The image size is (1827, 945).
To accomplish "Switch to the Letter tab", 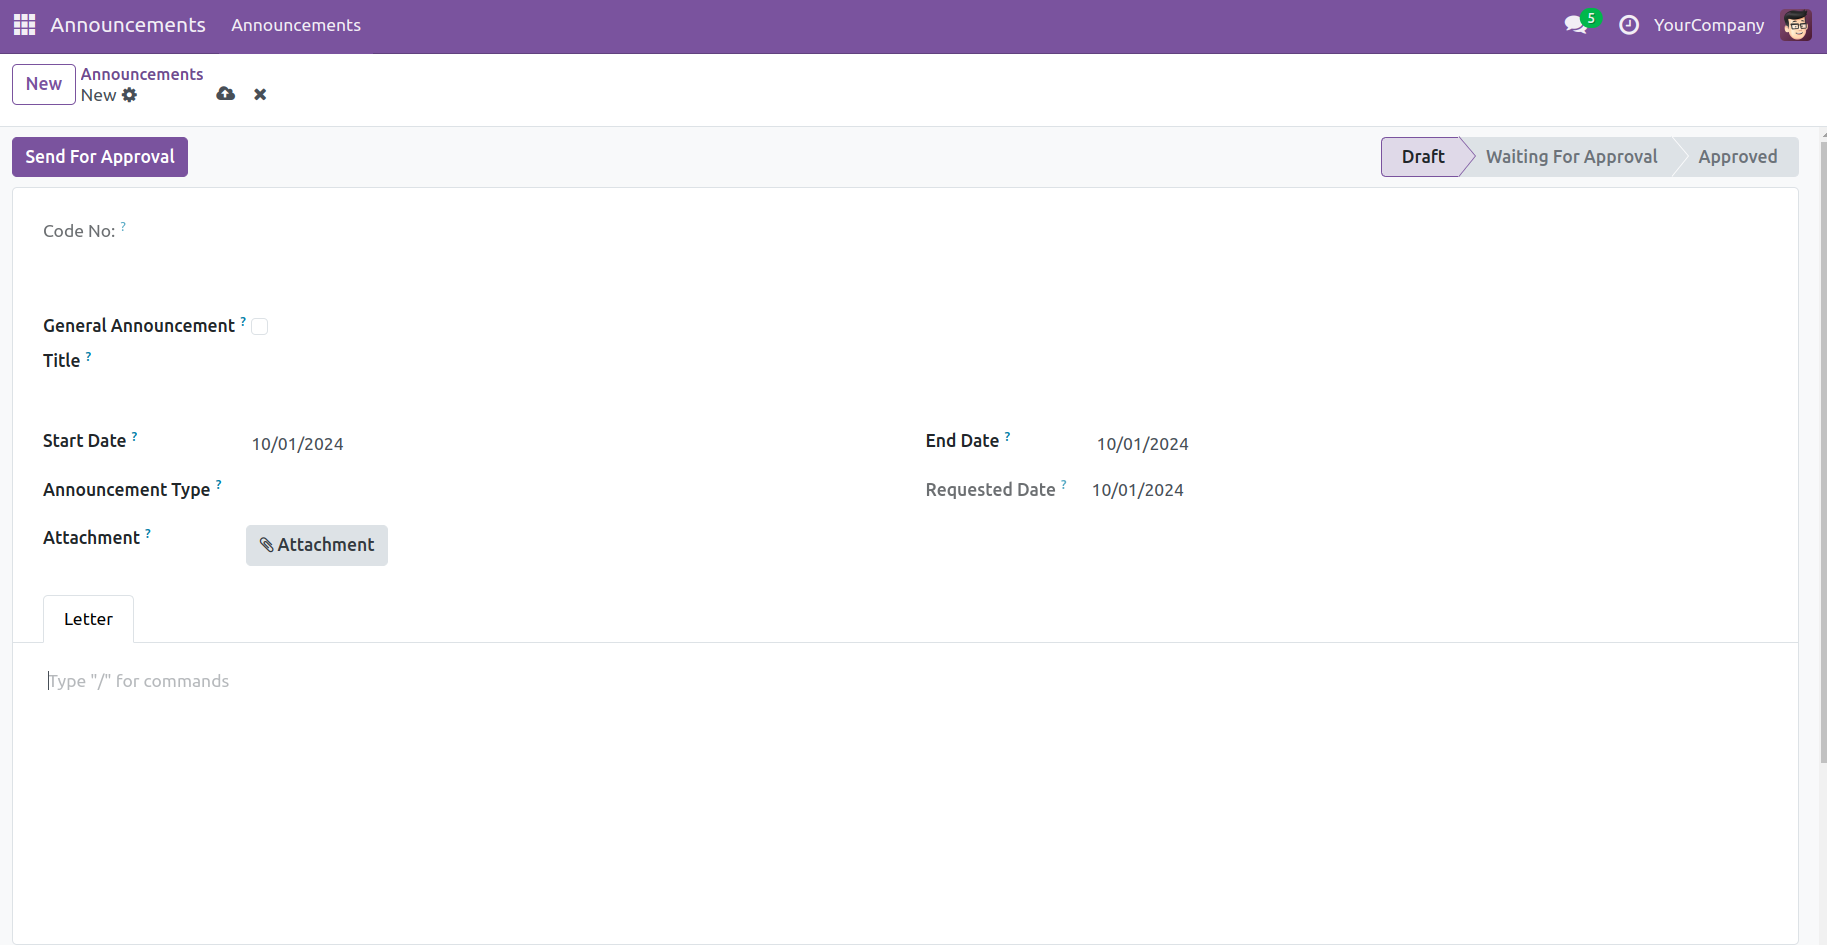I will [x=88, y=619].
